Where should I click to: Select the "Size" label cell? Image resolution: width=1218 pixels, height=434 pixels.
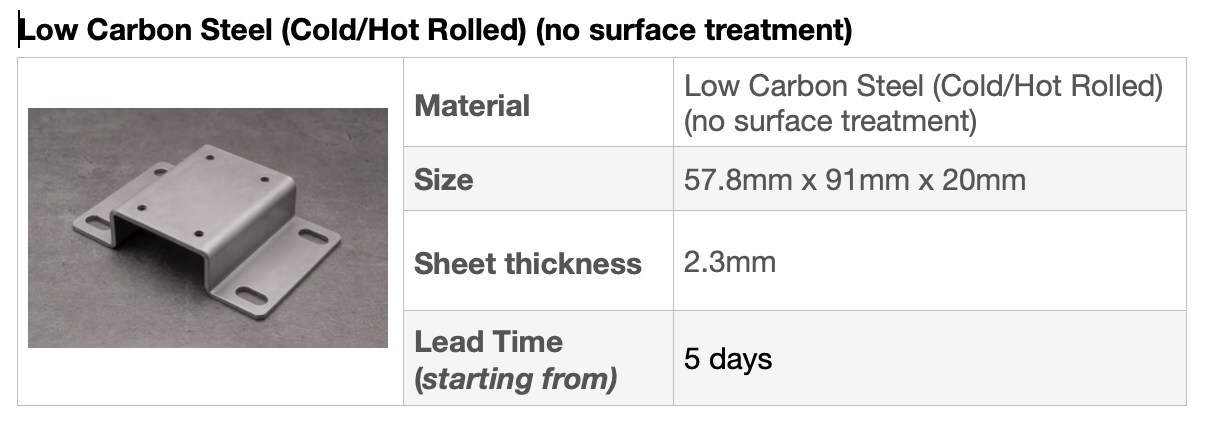coord(444,180)
